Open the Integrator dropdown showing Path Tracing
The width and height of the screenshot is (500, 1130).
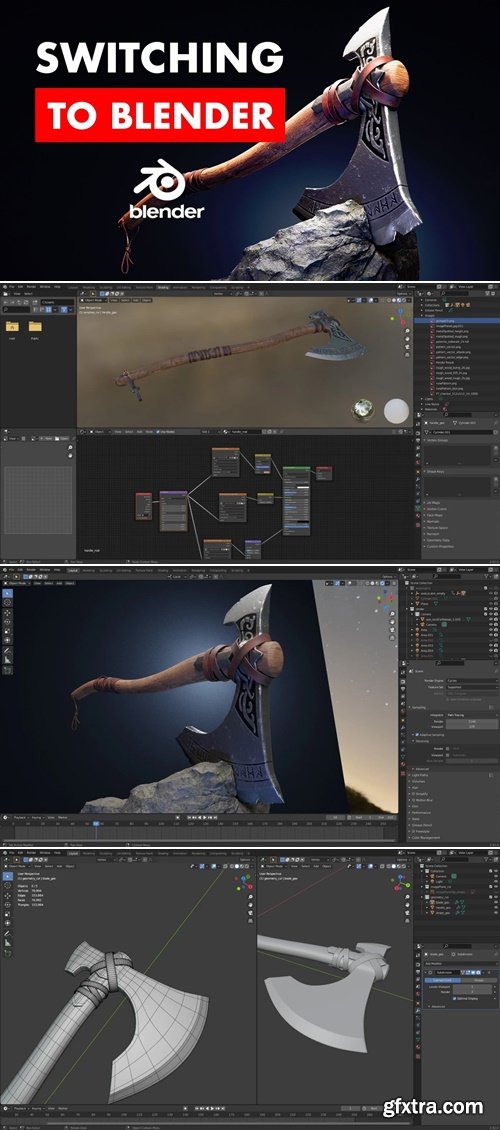pyautogui.click(x=474, y=714)
